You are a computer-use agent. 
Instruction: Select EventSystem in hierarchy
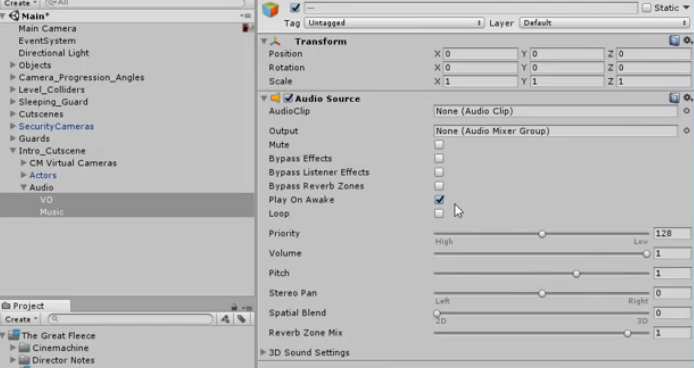(47, 41)
